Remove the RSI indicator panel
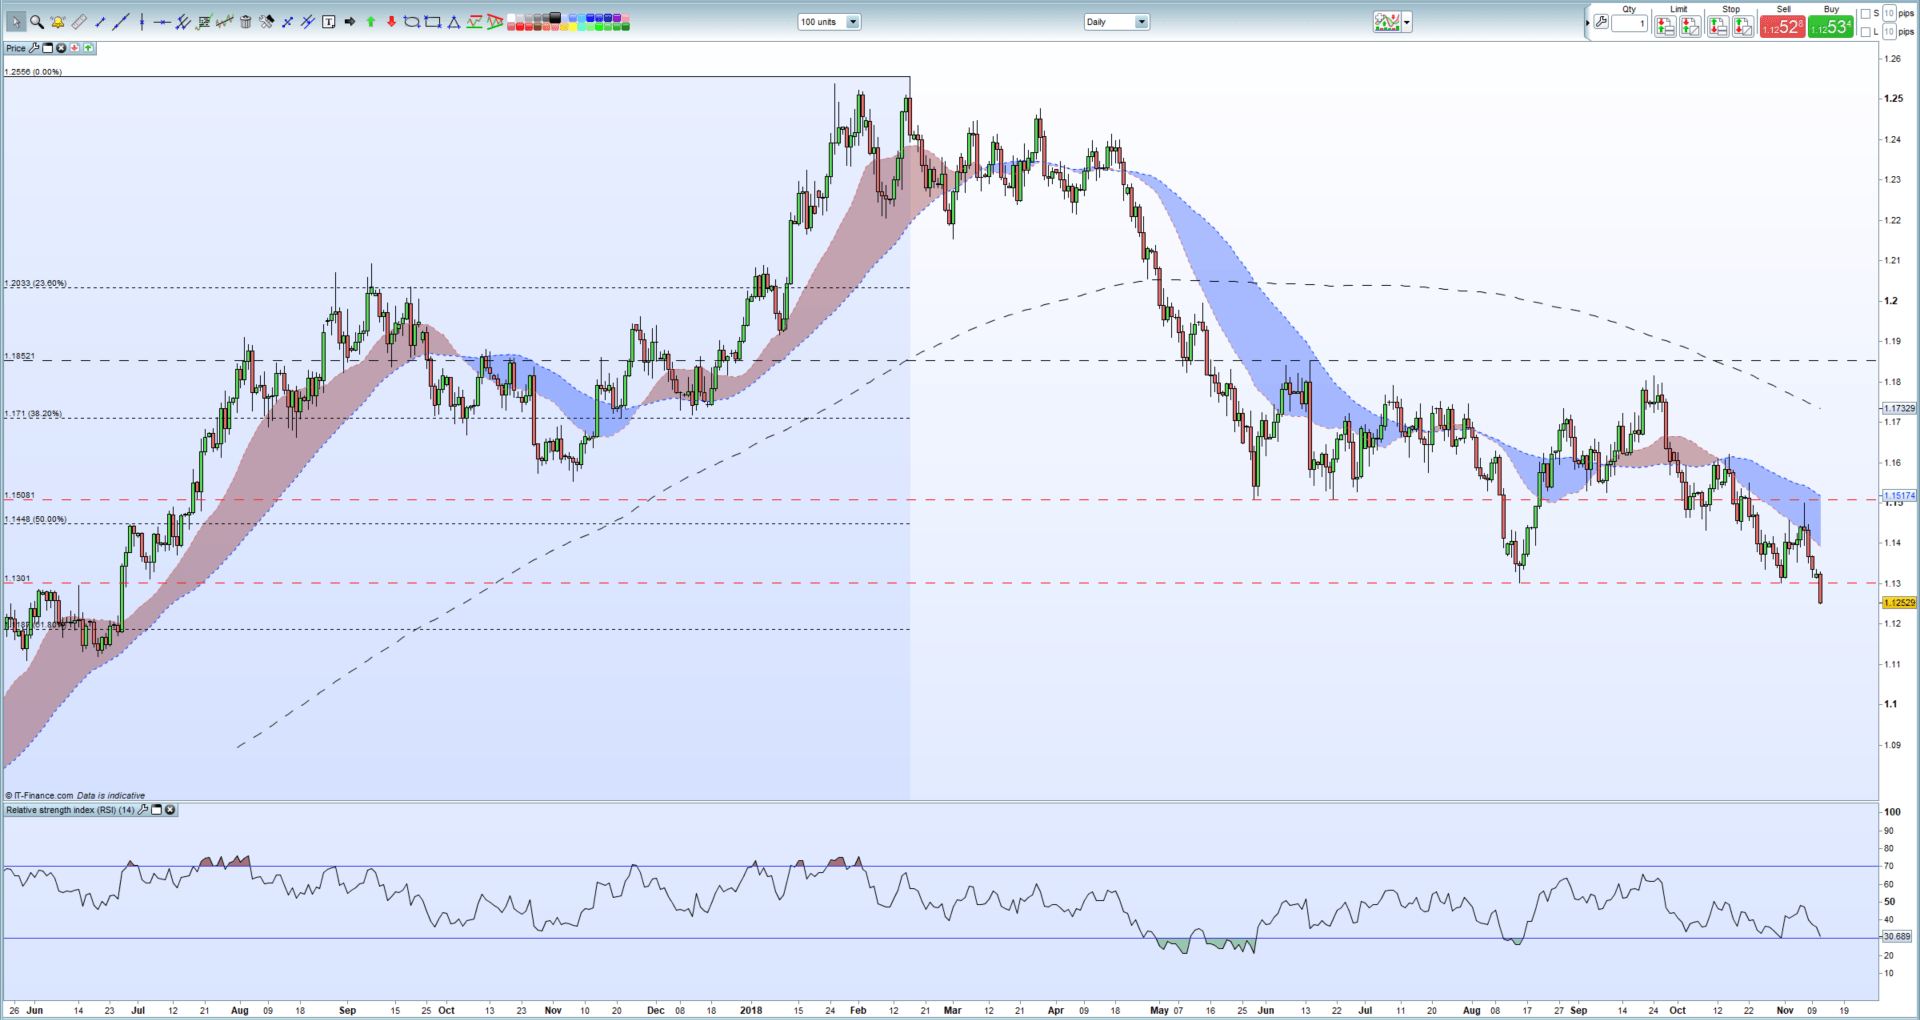 [171, 810]
